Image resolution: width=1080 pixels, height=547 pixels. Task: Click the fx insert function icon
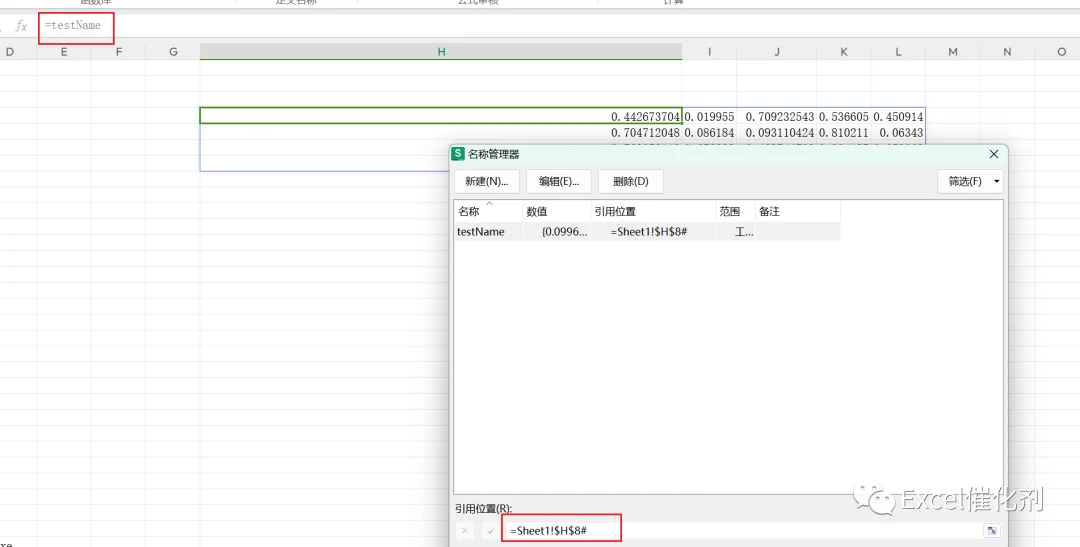(x=21, y=26)
